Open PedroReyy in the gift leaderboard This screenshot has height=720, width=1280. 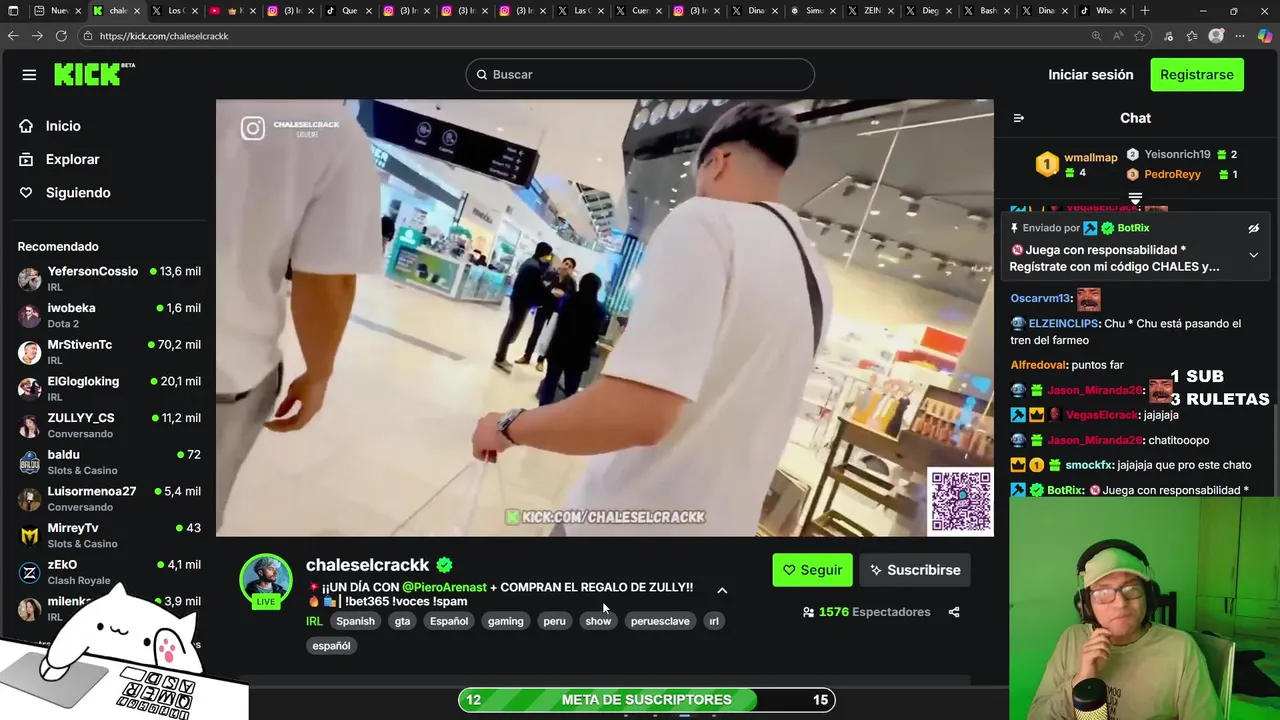(1182, 174)
